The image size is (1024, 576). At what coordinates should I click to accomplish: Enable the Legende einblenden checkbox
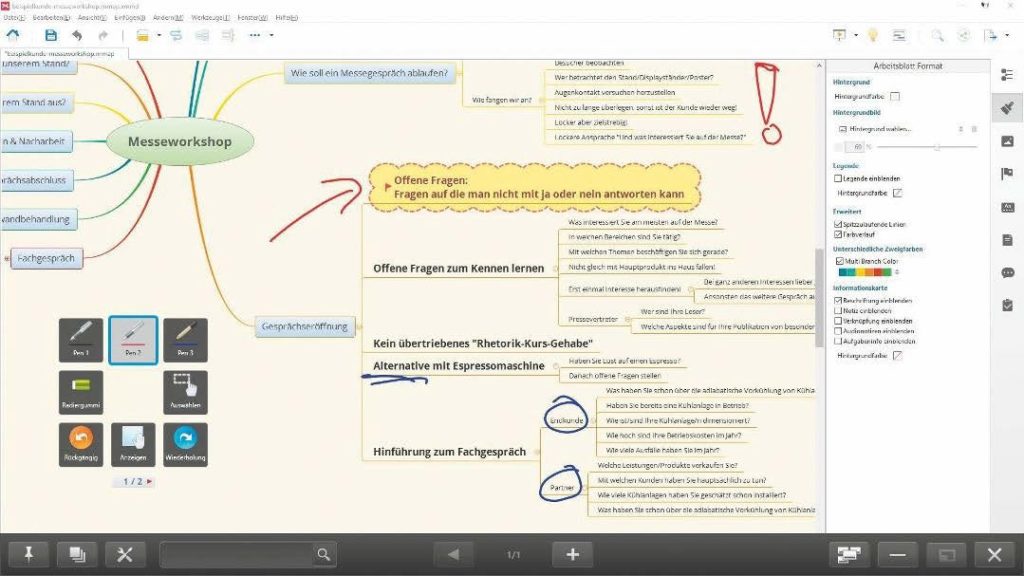coord(838,177)
